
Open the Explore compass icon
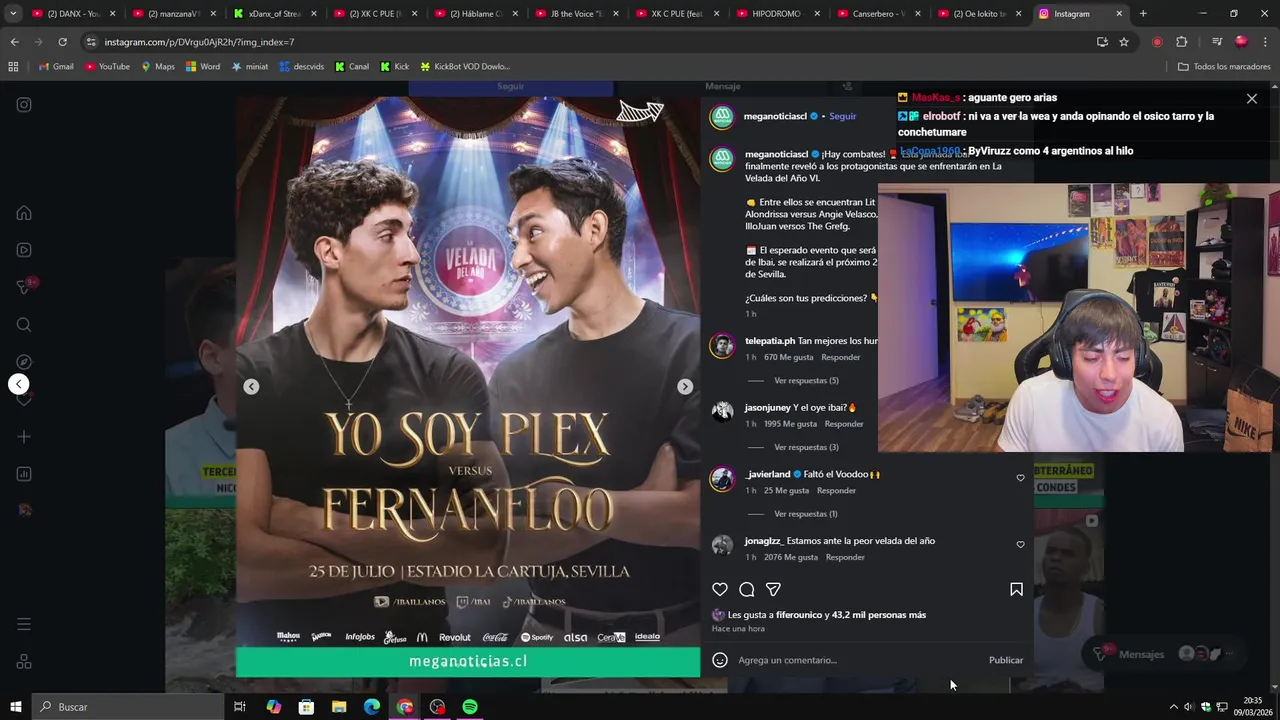point(24,362)
